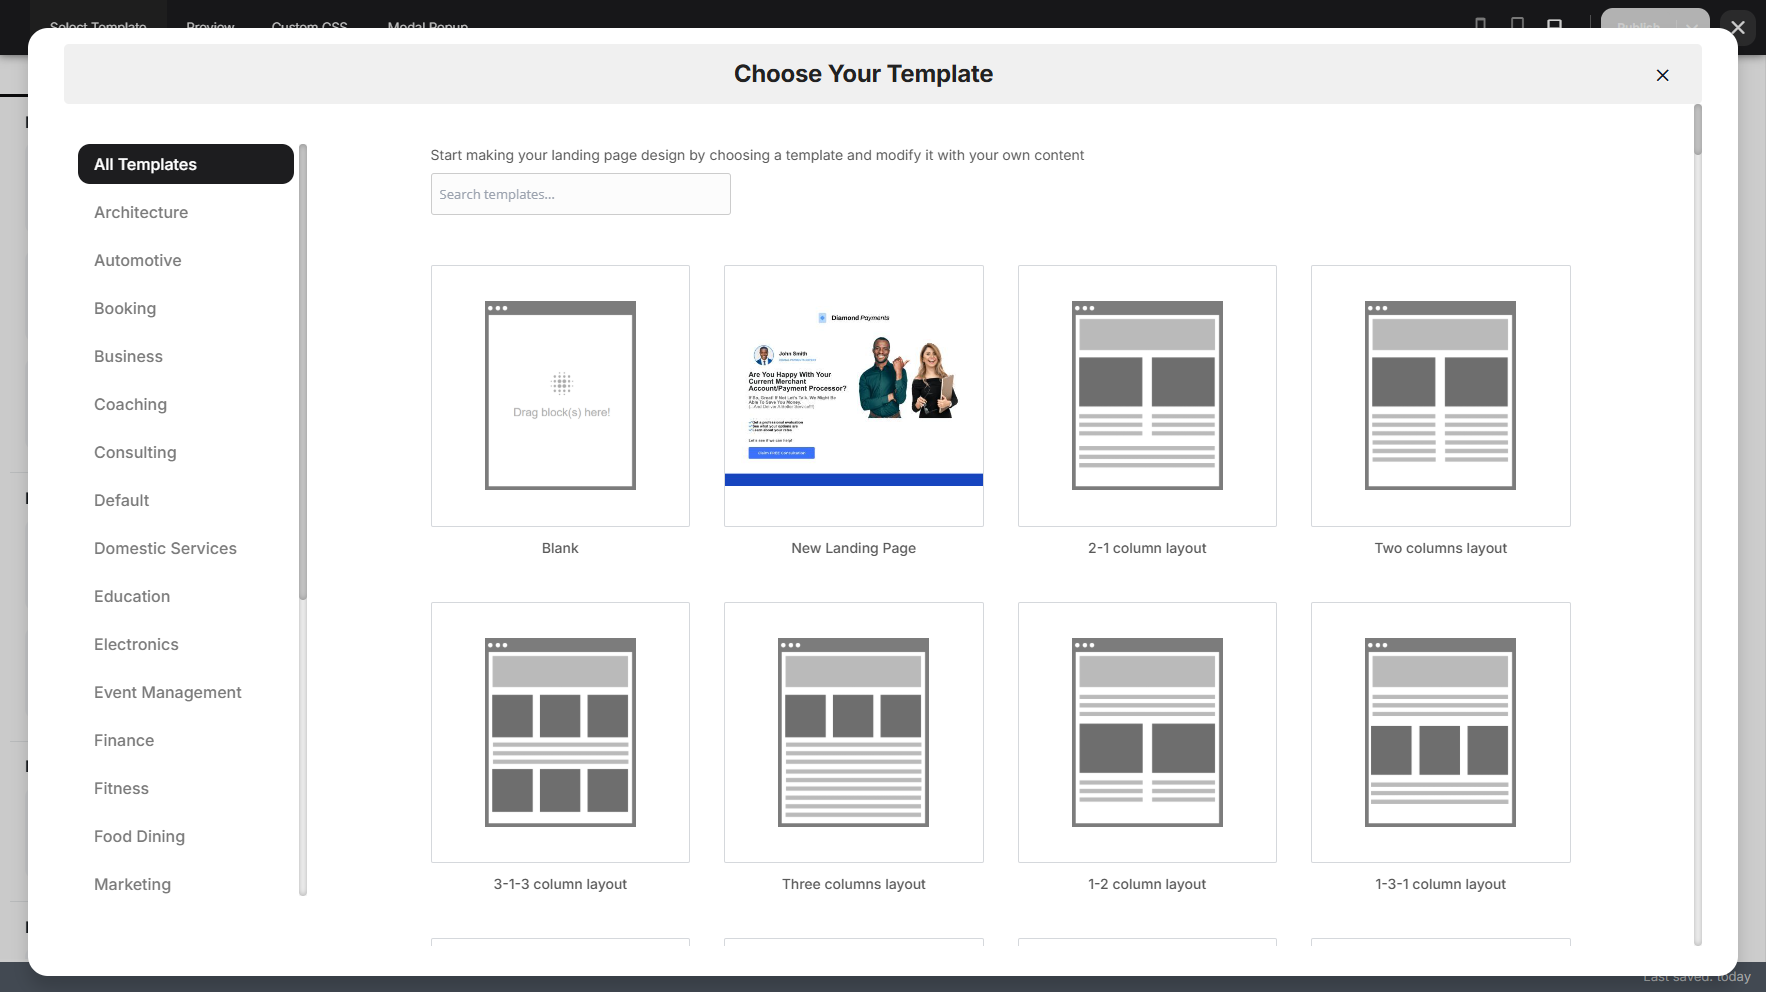Image resolution: width=1766 pixels, height=992 pixels.
Task: Close the Choose Your Template dialog
Action: pos(1662,75)
